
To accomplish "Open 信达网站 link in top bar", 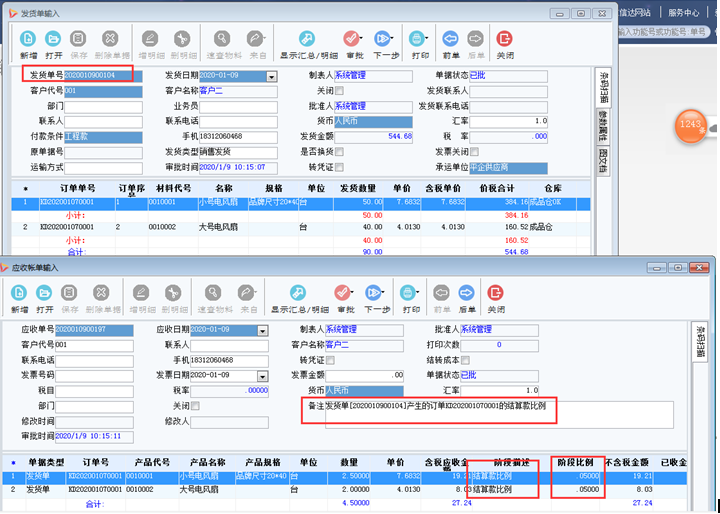I will pos(634,13).
